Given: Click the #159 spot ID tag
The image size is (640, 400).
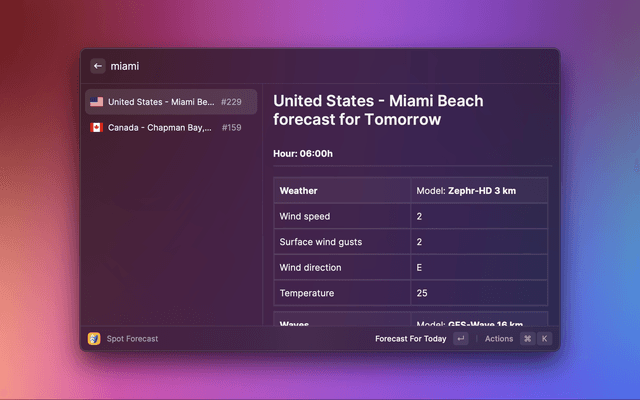Looking at the screenshot, I should point(231,128).
